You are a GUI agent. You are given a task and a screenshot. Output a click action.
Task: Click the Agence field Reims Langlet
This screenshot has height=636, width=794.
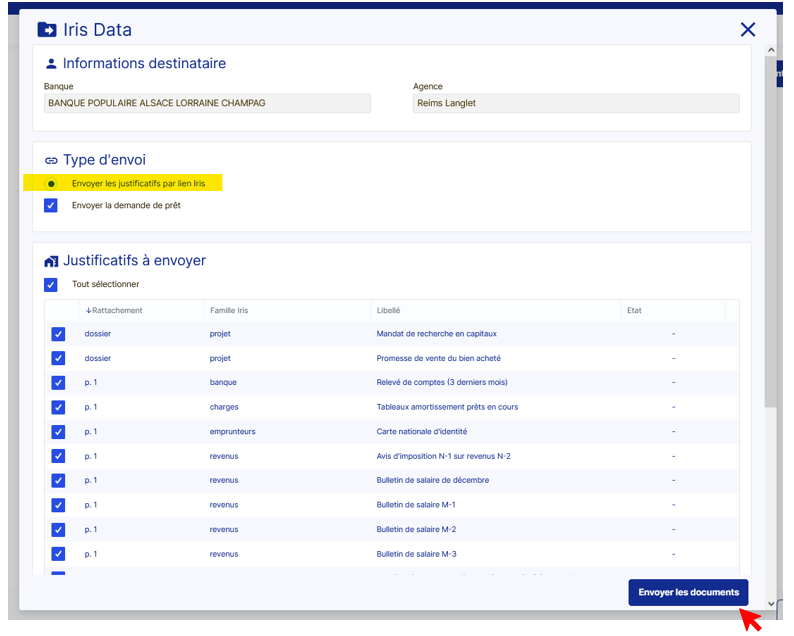point(575,103)
